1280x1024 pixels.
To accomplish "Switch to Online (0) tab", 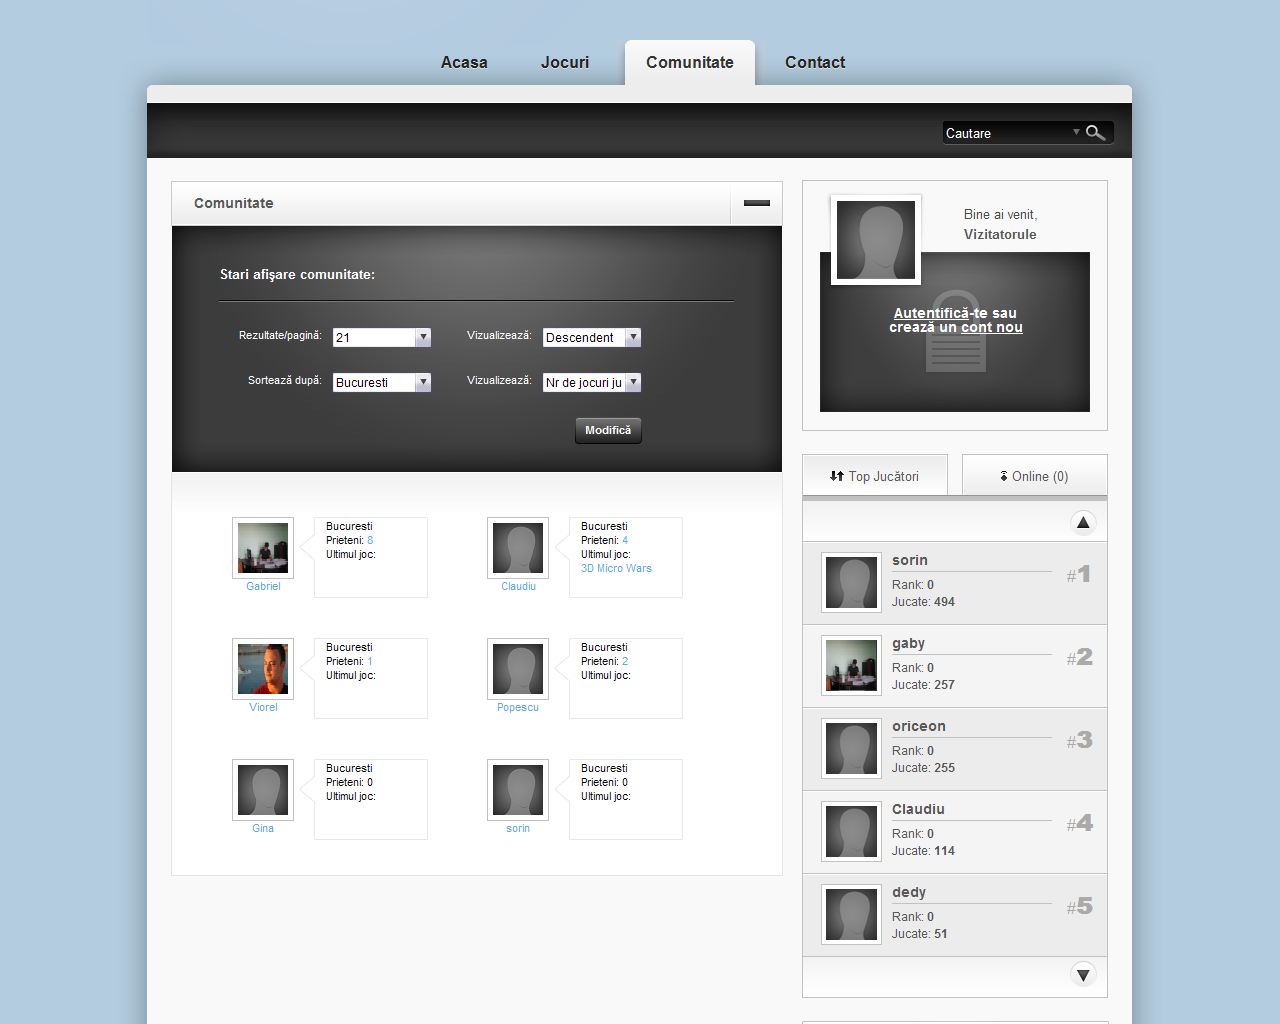I will click(x=1034, y=476).
